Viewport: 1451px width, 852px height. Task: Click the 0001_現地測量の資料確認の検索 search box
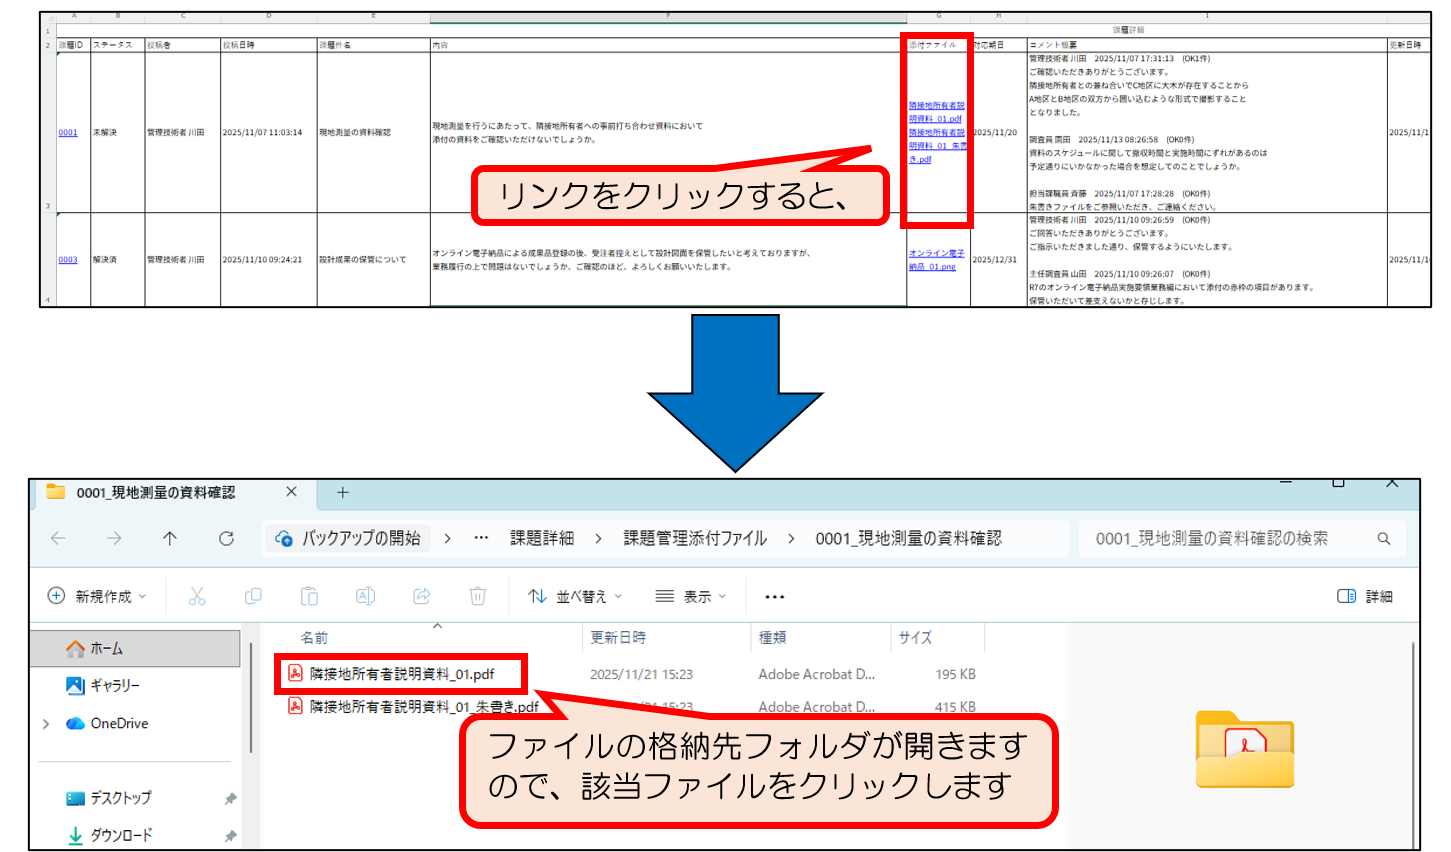tap(1230, 538)
